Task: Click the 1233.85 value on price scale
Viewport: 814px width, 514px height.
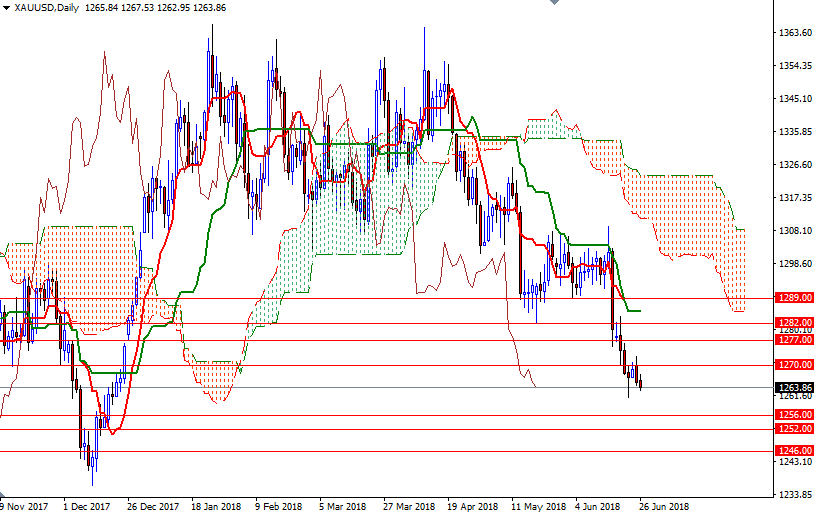Action: [x=792, y=495]
